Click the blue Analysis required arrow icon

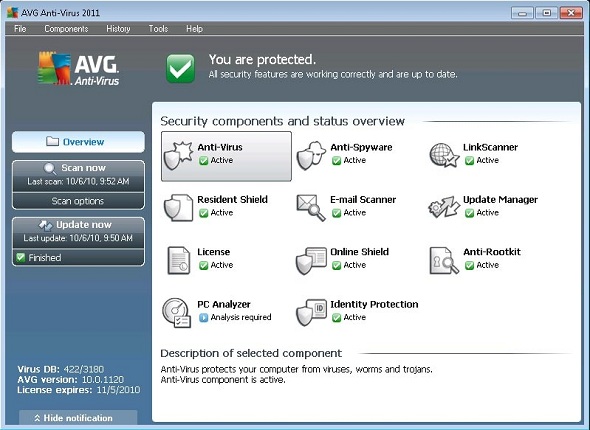tap(204, 318)
